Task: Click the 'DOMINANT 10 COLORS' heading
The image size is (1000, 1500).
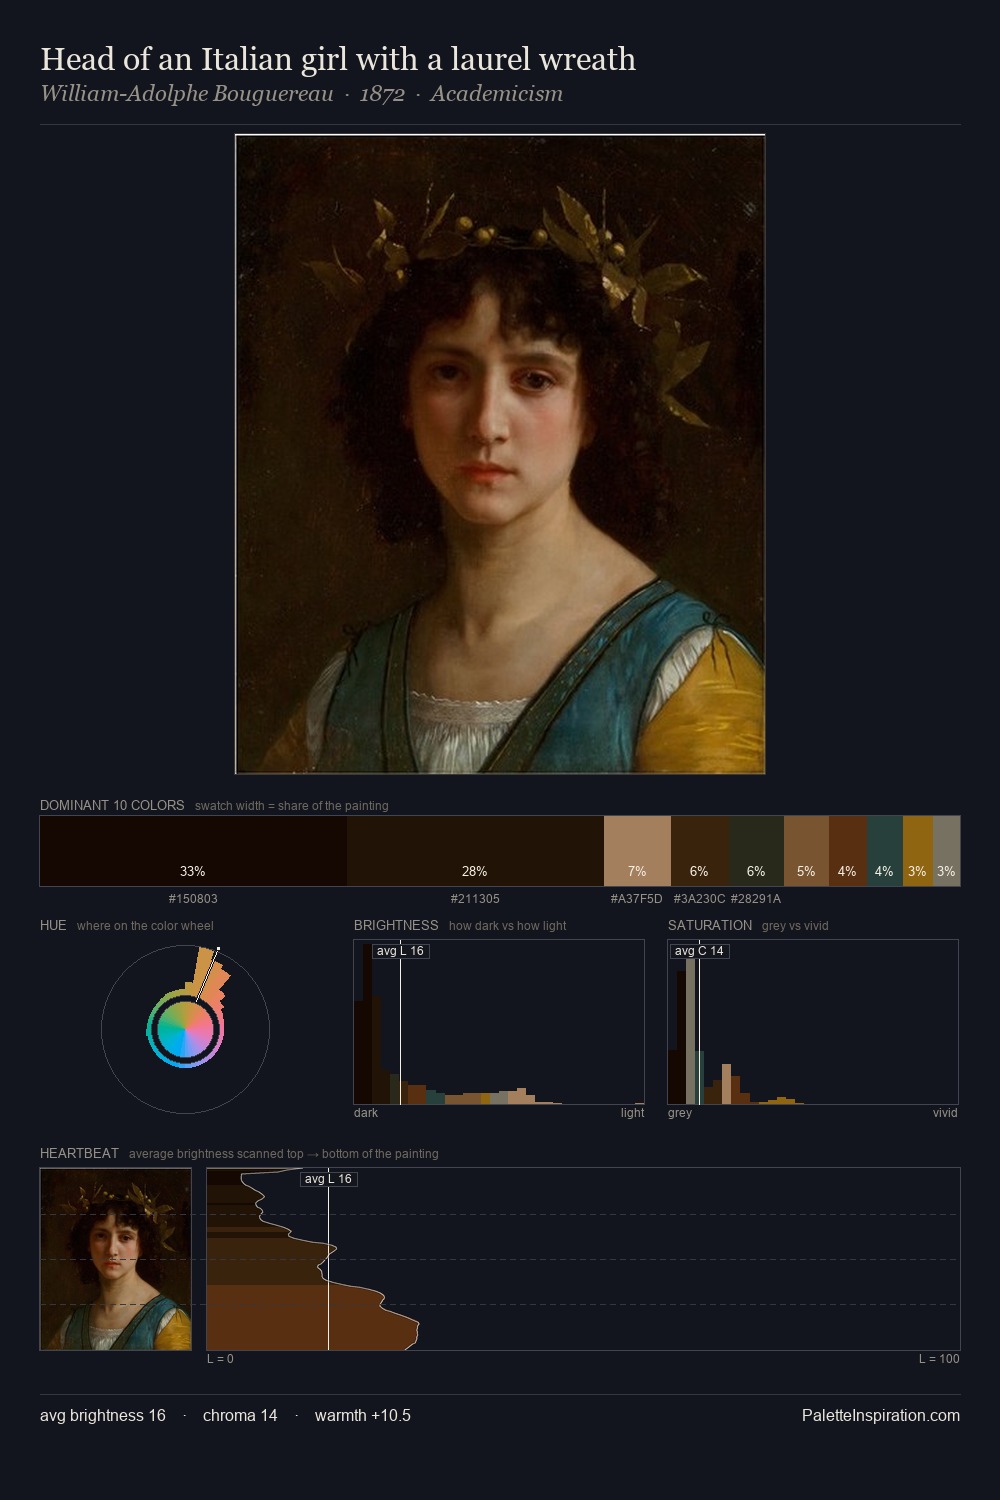Action: coord(112,805)
